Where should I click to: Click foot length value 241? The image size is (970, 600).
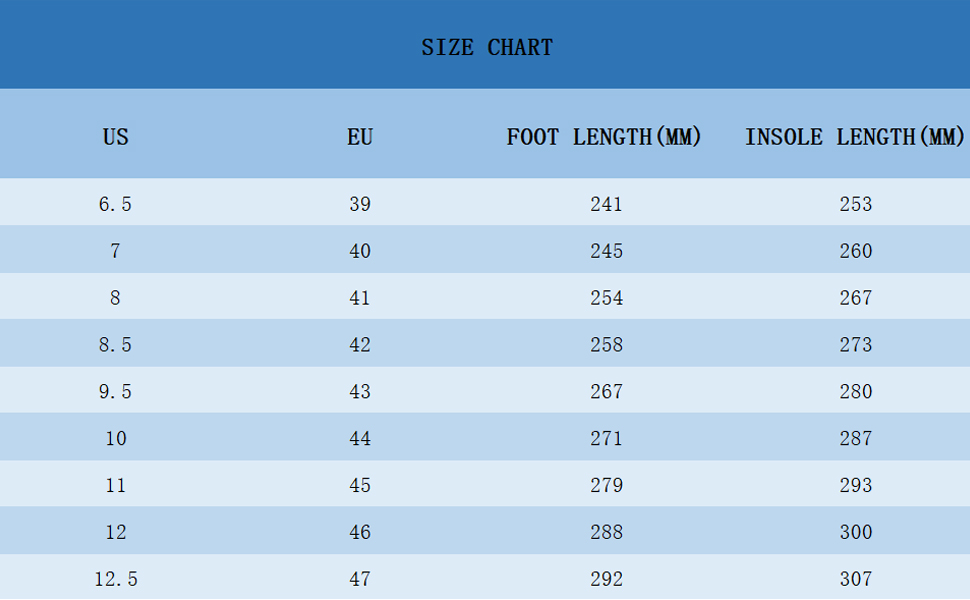(606, 204)
